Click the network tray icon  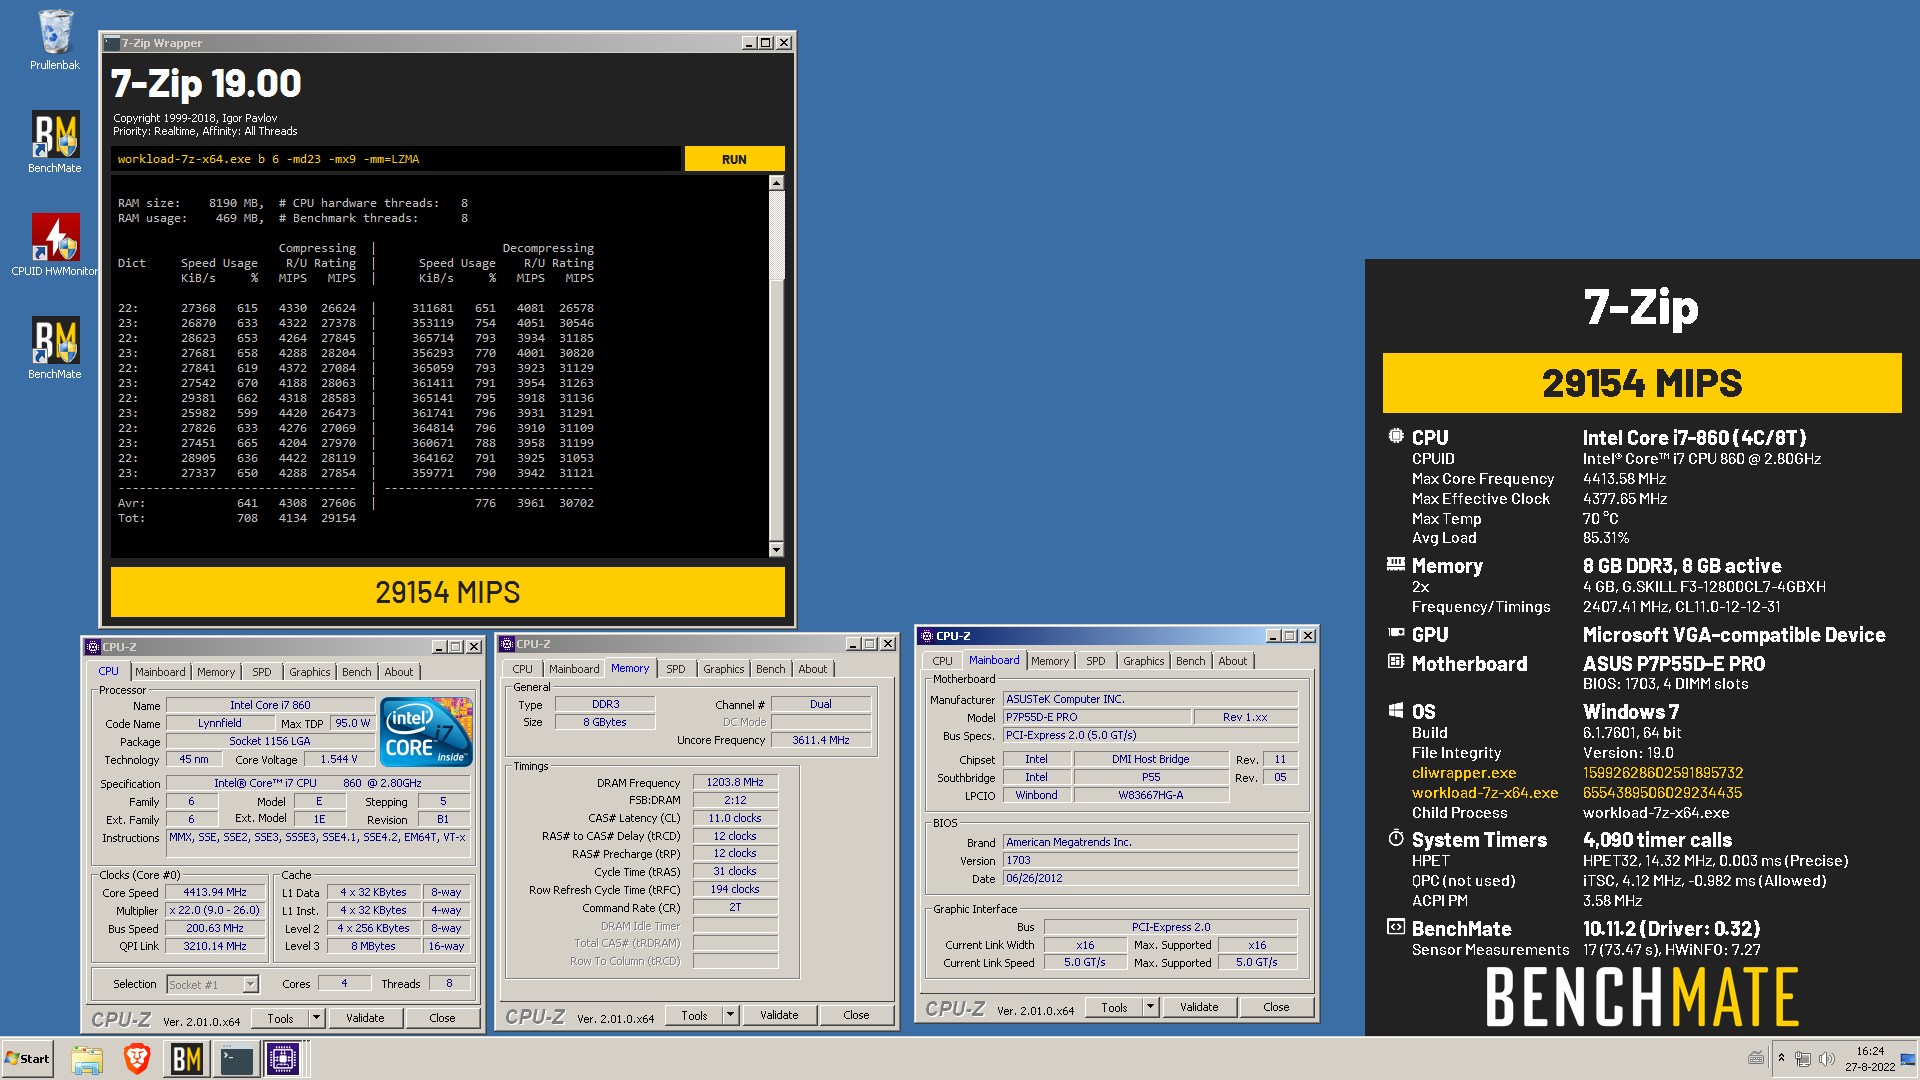point(1803,1059)
